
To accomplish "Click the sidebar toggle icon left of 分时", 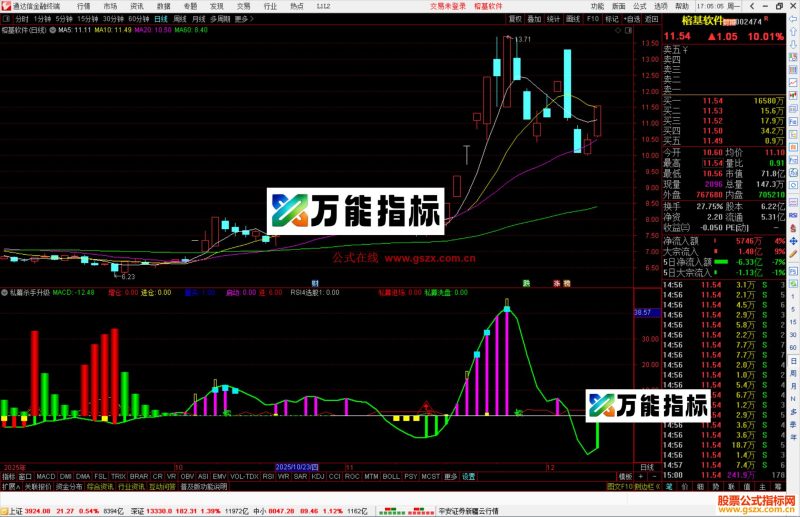I will point(6,19).
